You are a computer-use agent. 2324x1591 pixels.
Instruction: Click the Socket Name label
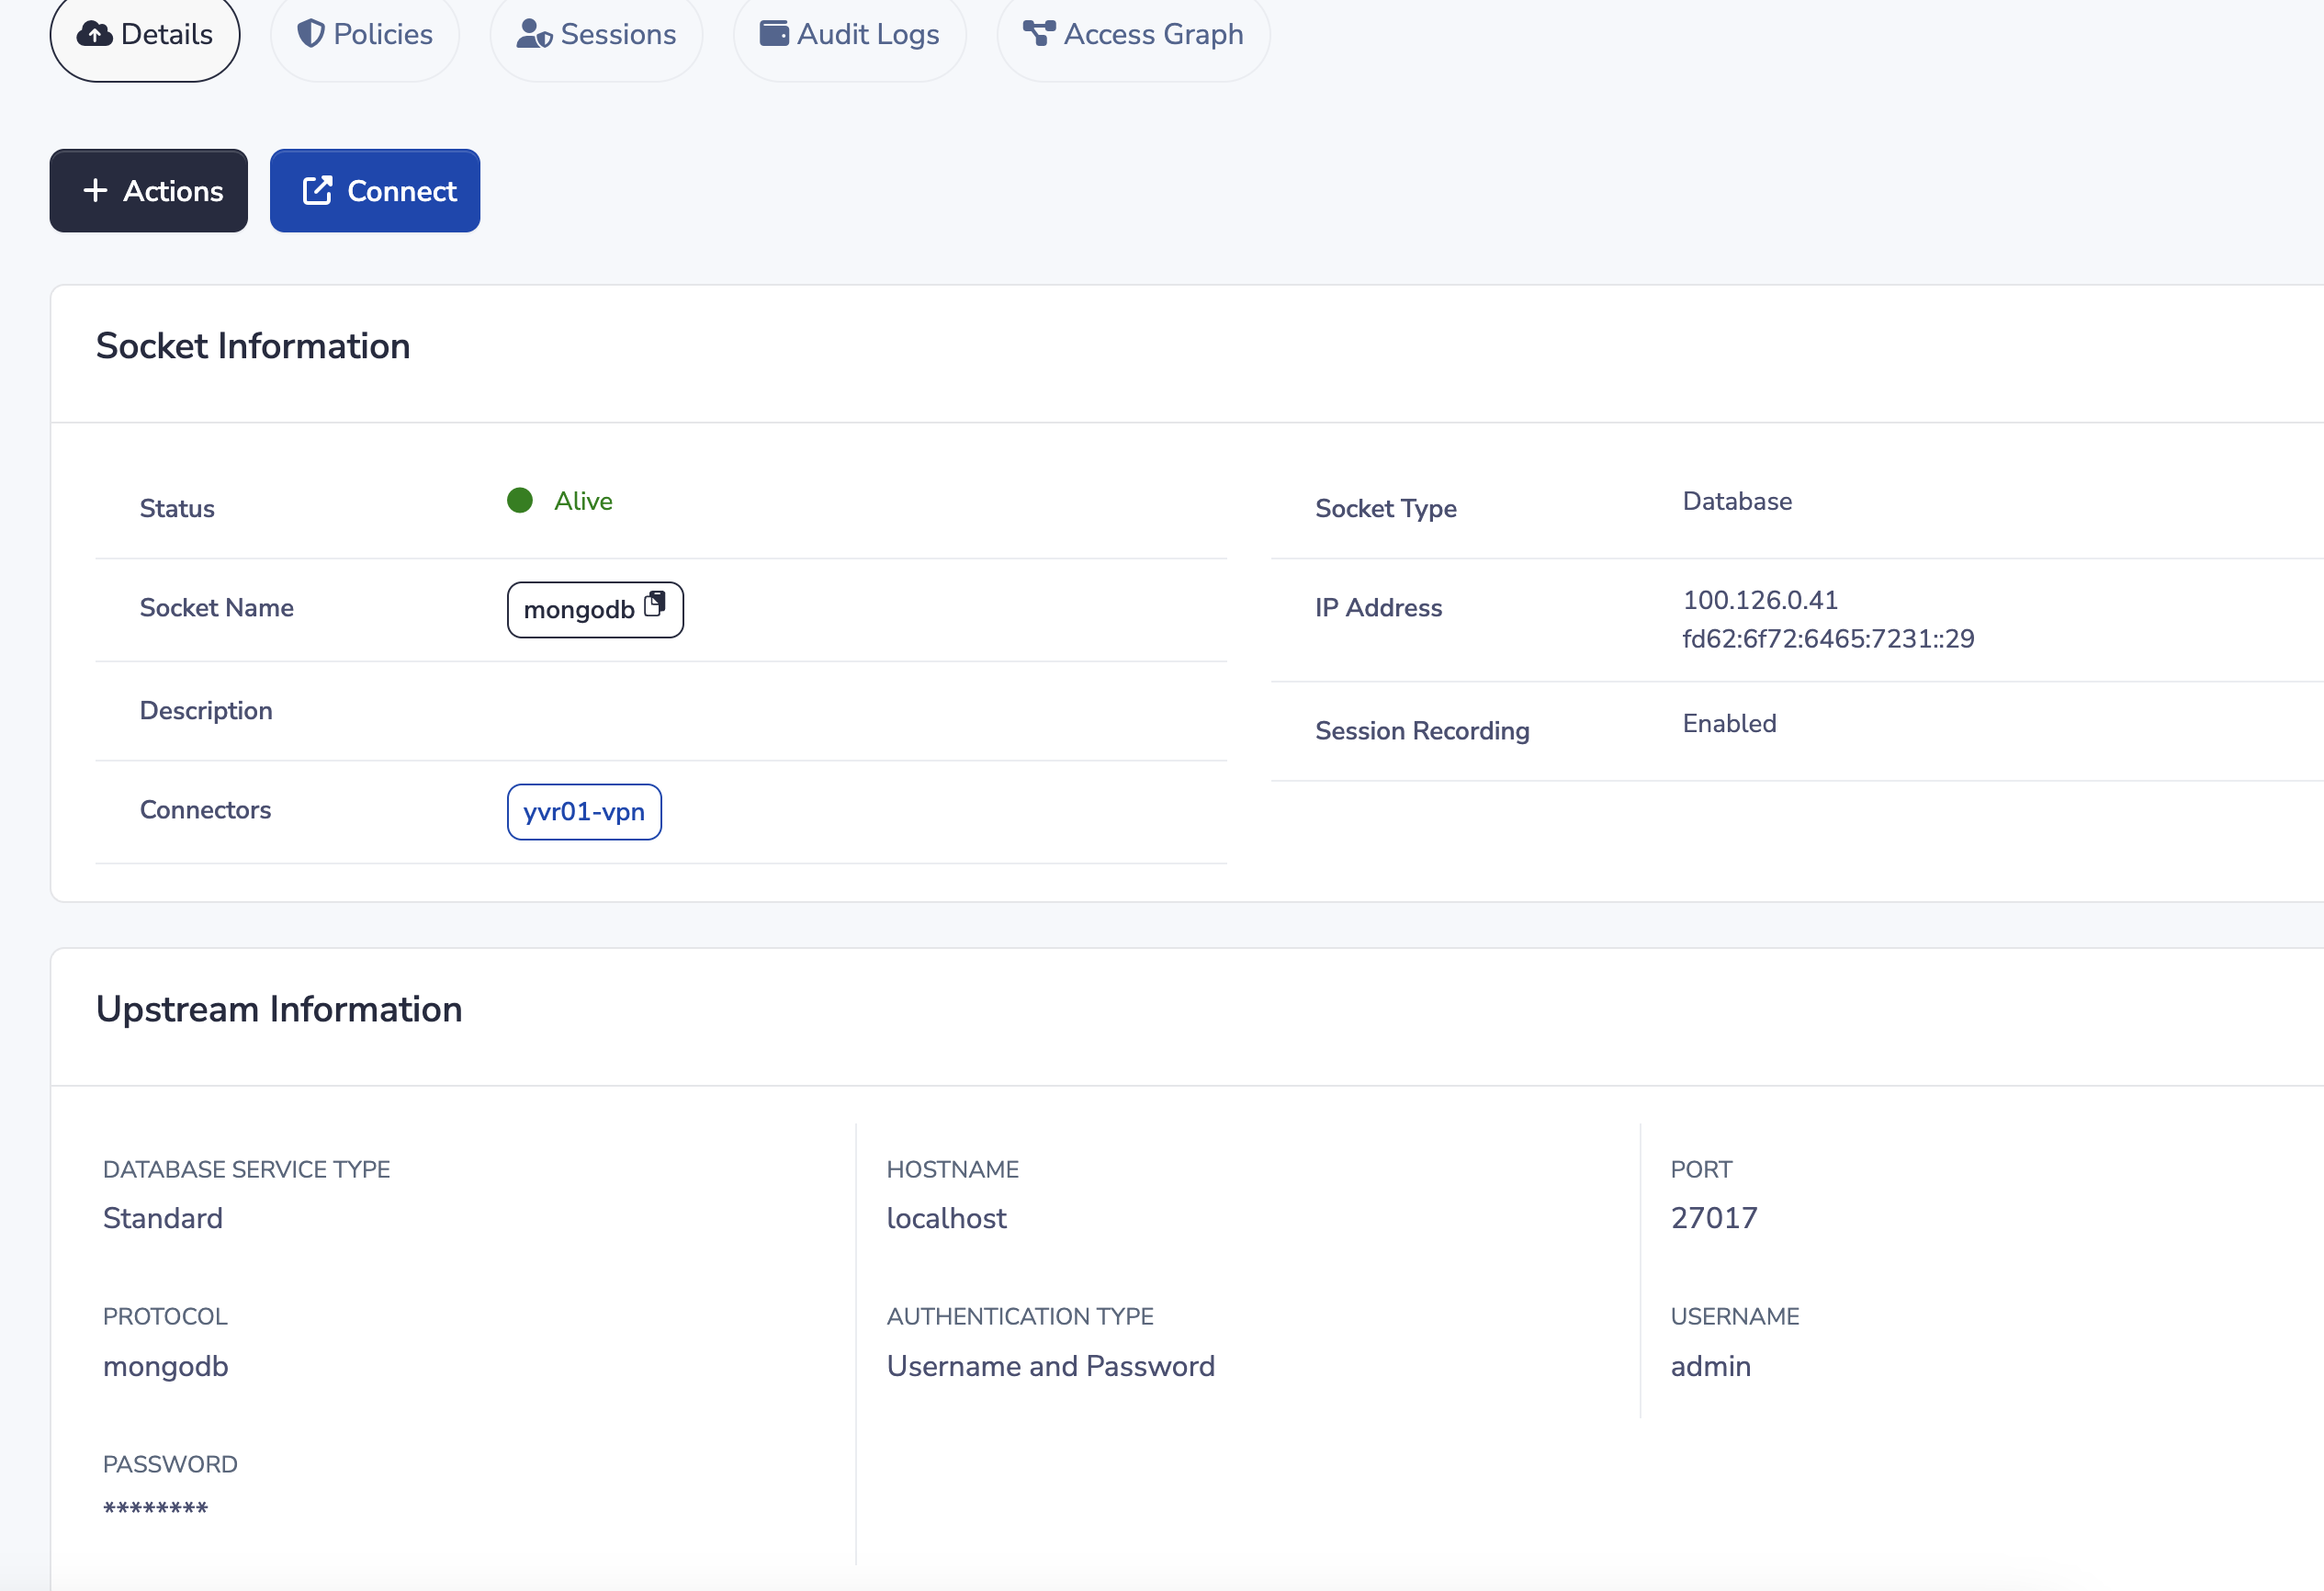pyautogui.click(x=217, y=608)
